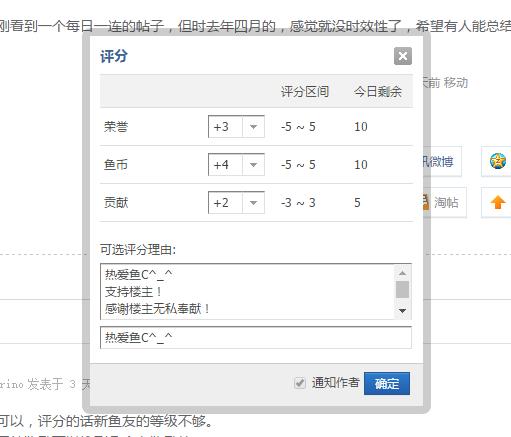Click scroll-down arrow of reasons list
This screenshot has width=511, height=437.
click(402, 311)
